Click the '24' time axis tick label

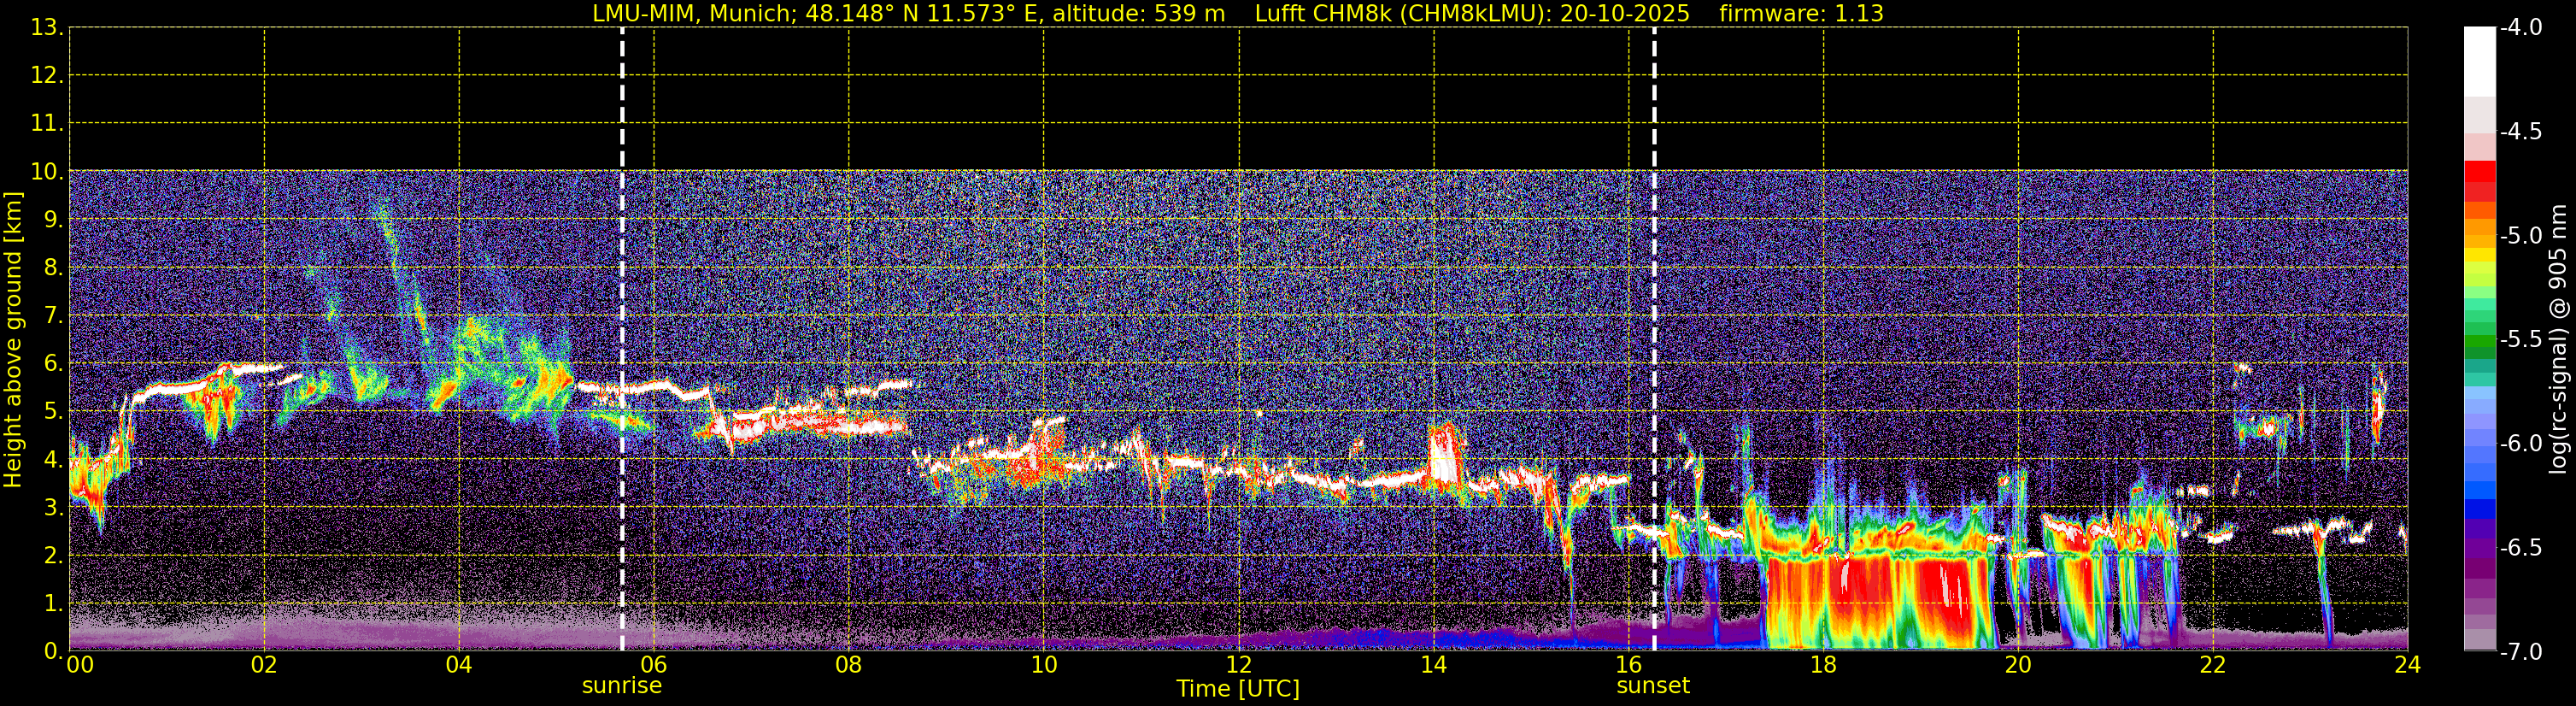[2408, 665]
